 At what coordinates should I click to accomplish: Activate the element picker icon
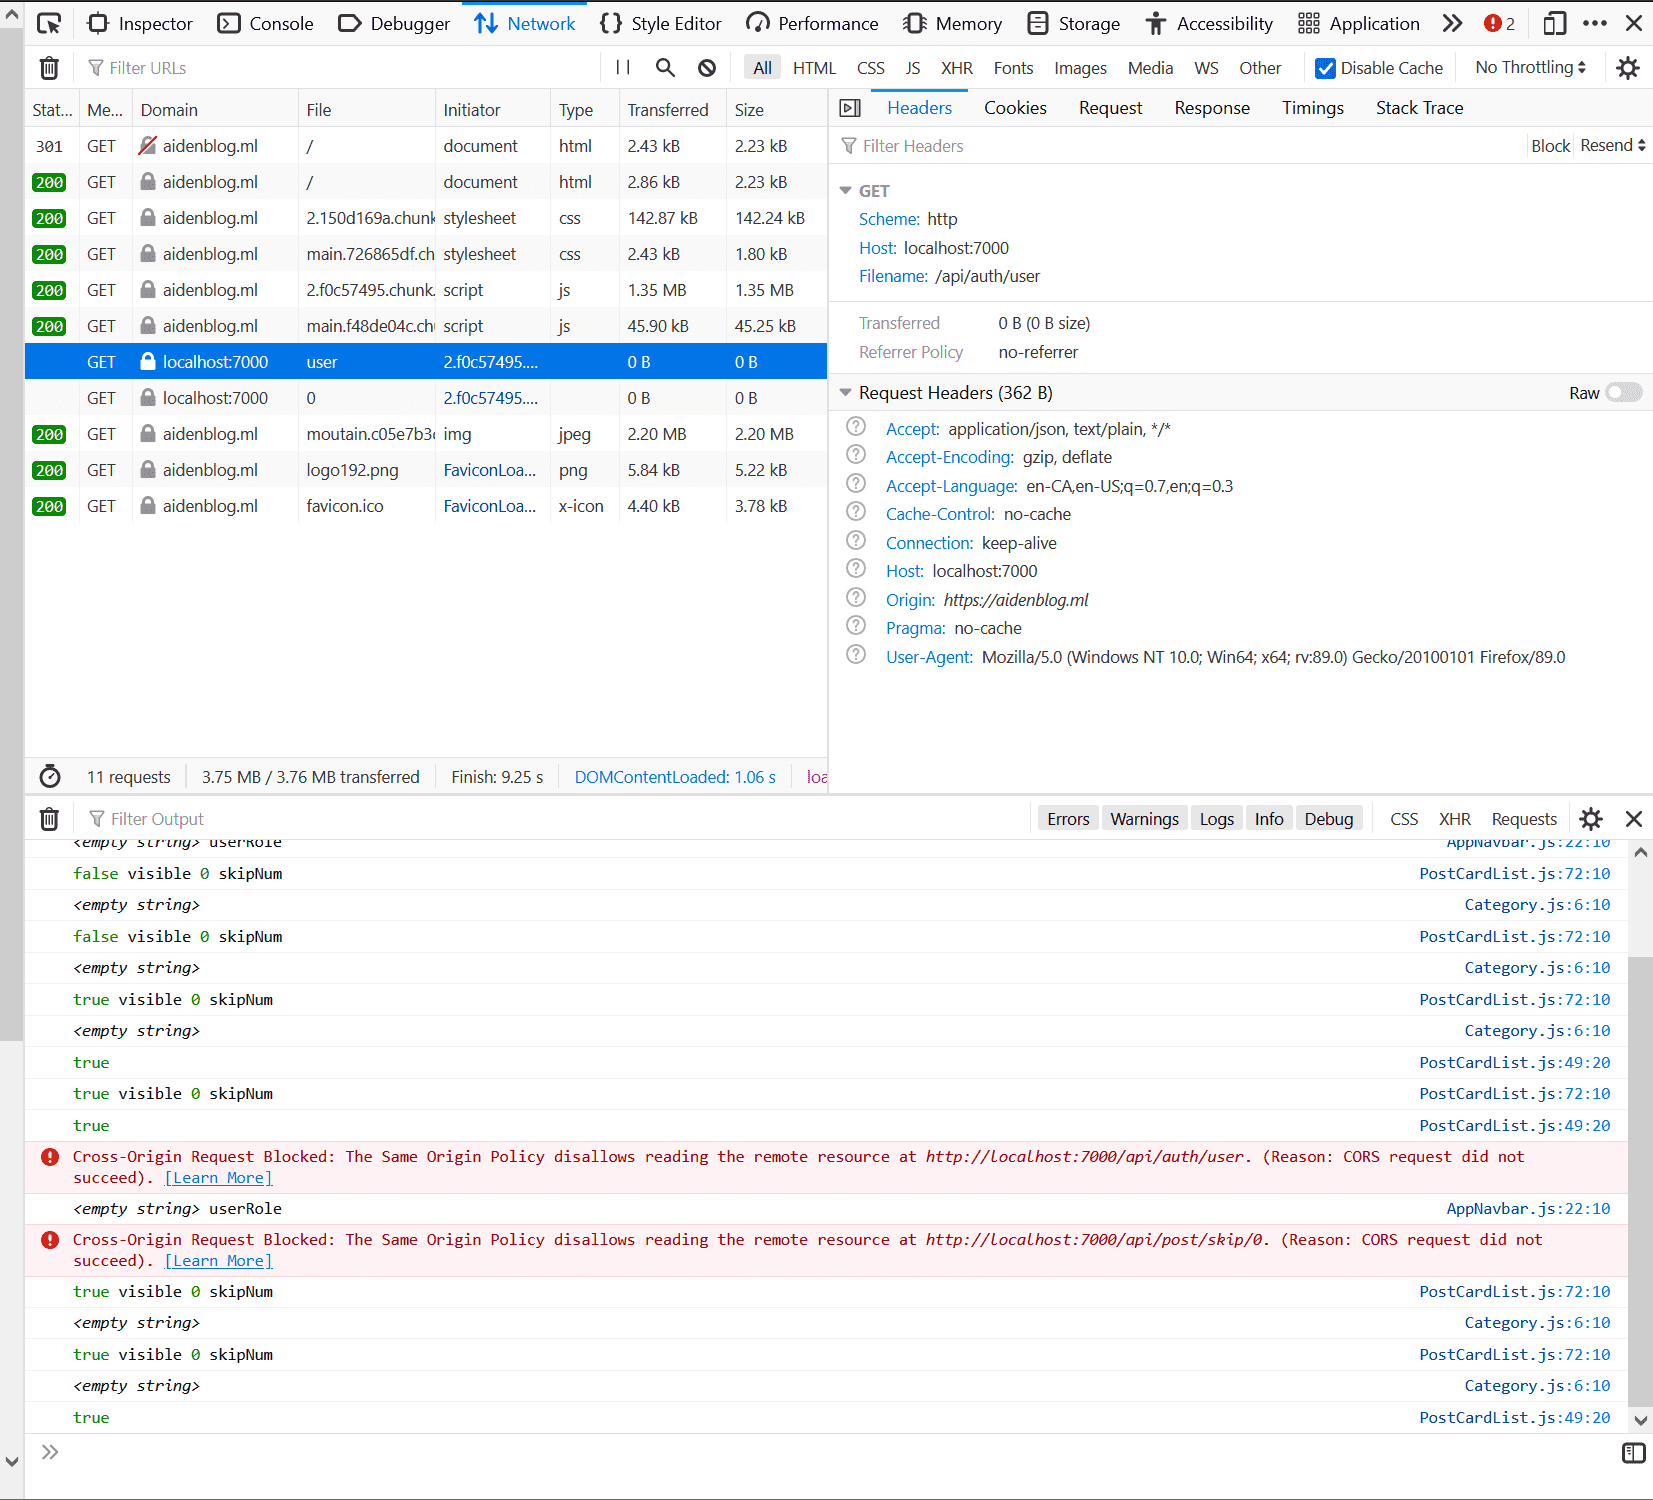click(48, 23)
